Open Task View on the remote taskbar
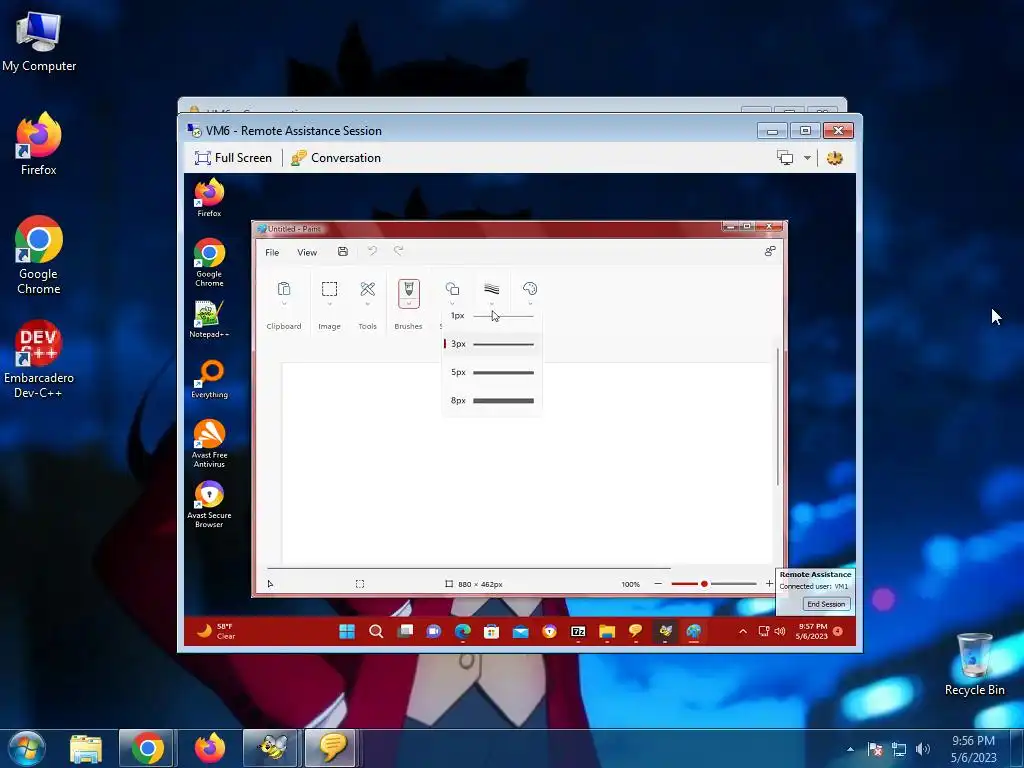Image resolution: width=1024 pixels, height=768 pixels. click(405, 631)
